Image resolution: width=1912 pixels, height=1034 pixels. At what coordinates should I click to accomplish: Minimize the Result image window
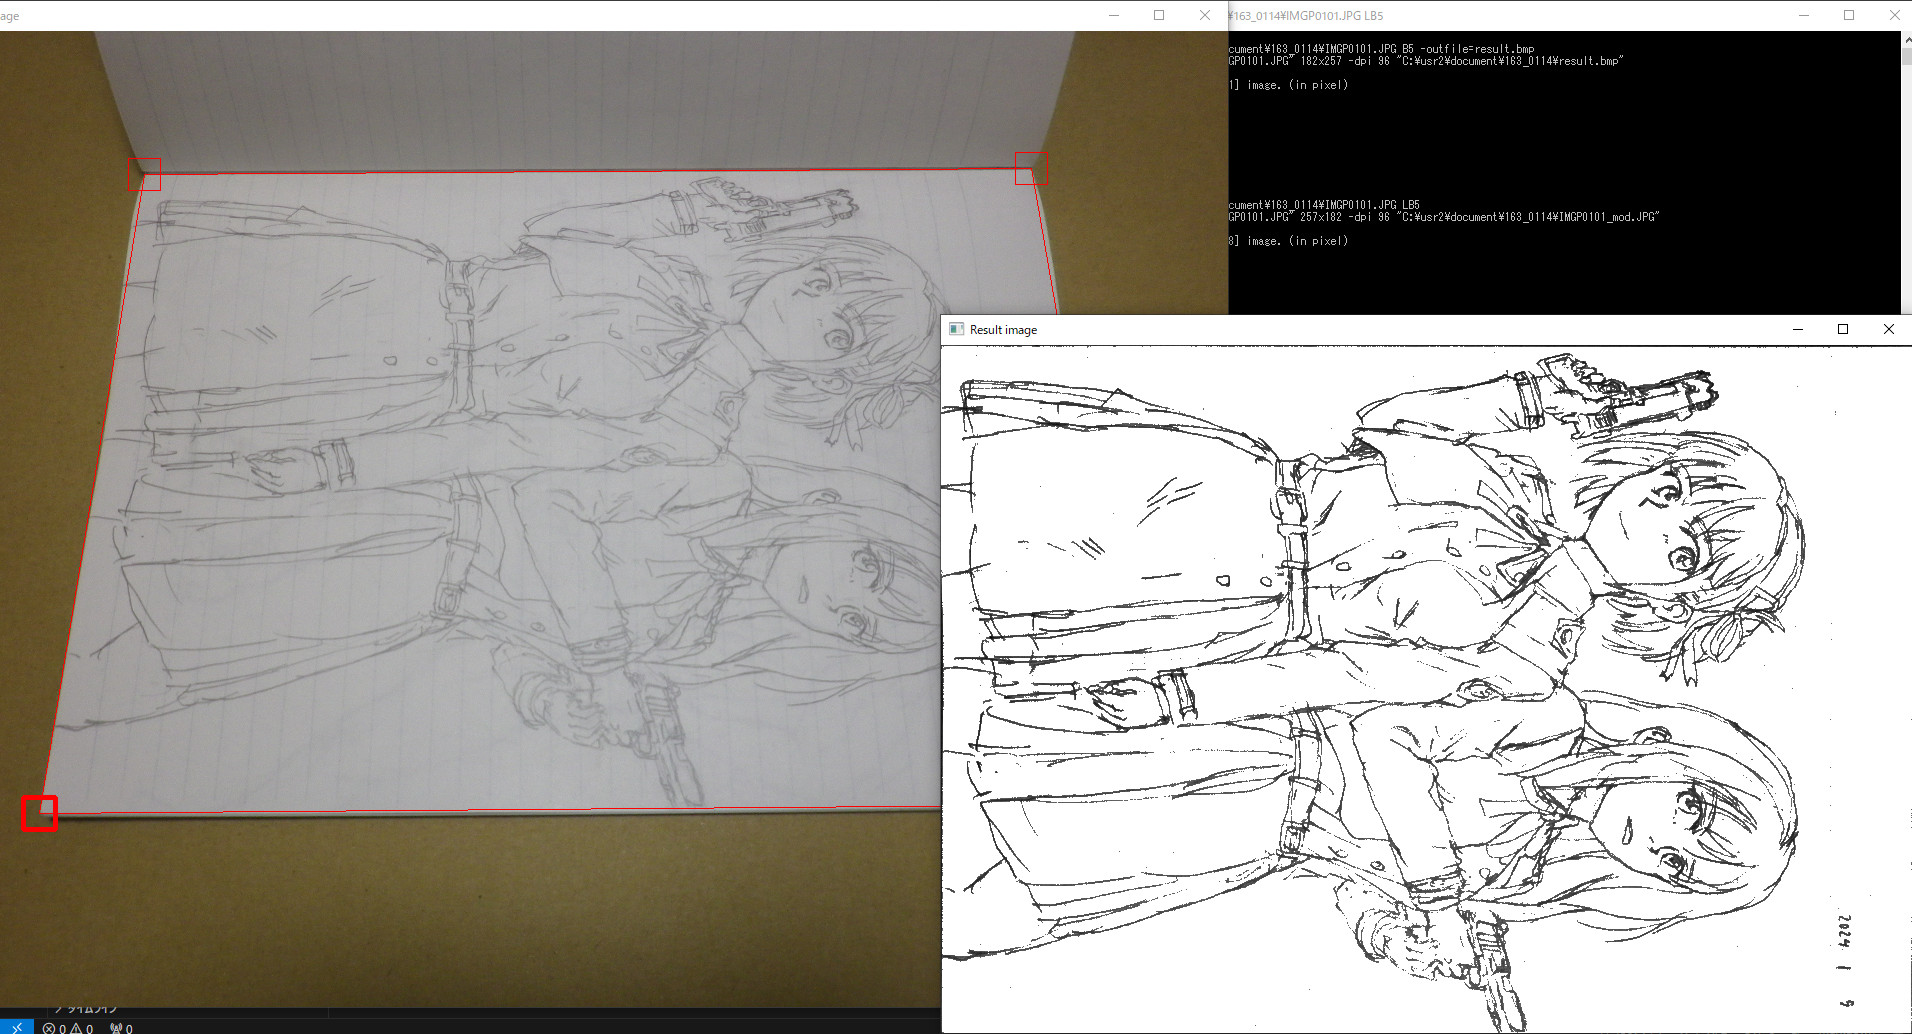point(1798,329)
